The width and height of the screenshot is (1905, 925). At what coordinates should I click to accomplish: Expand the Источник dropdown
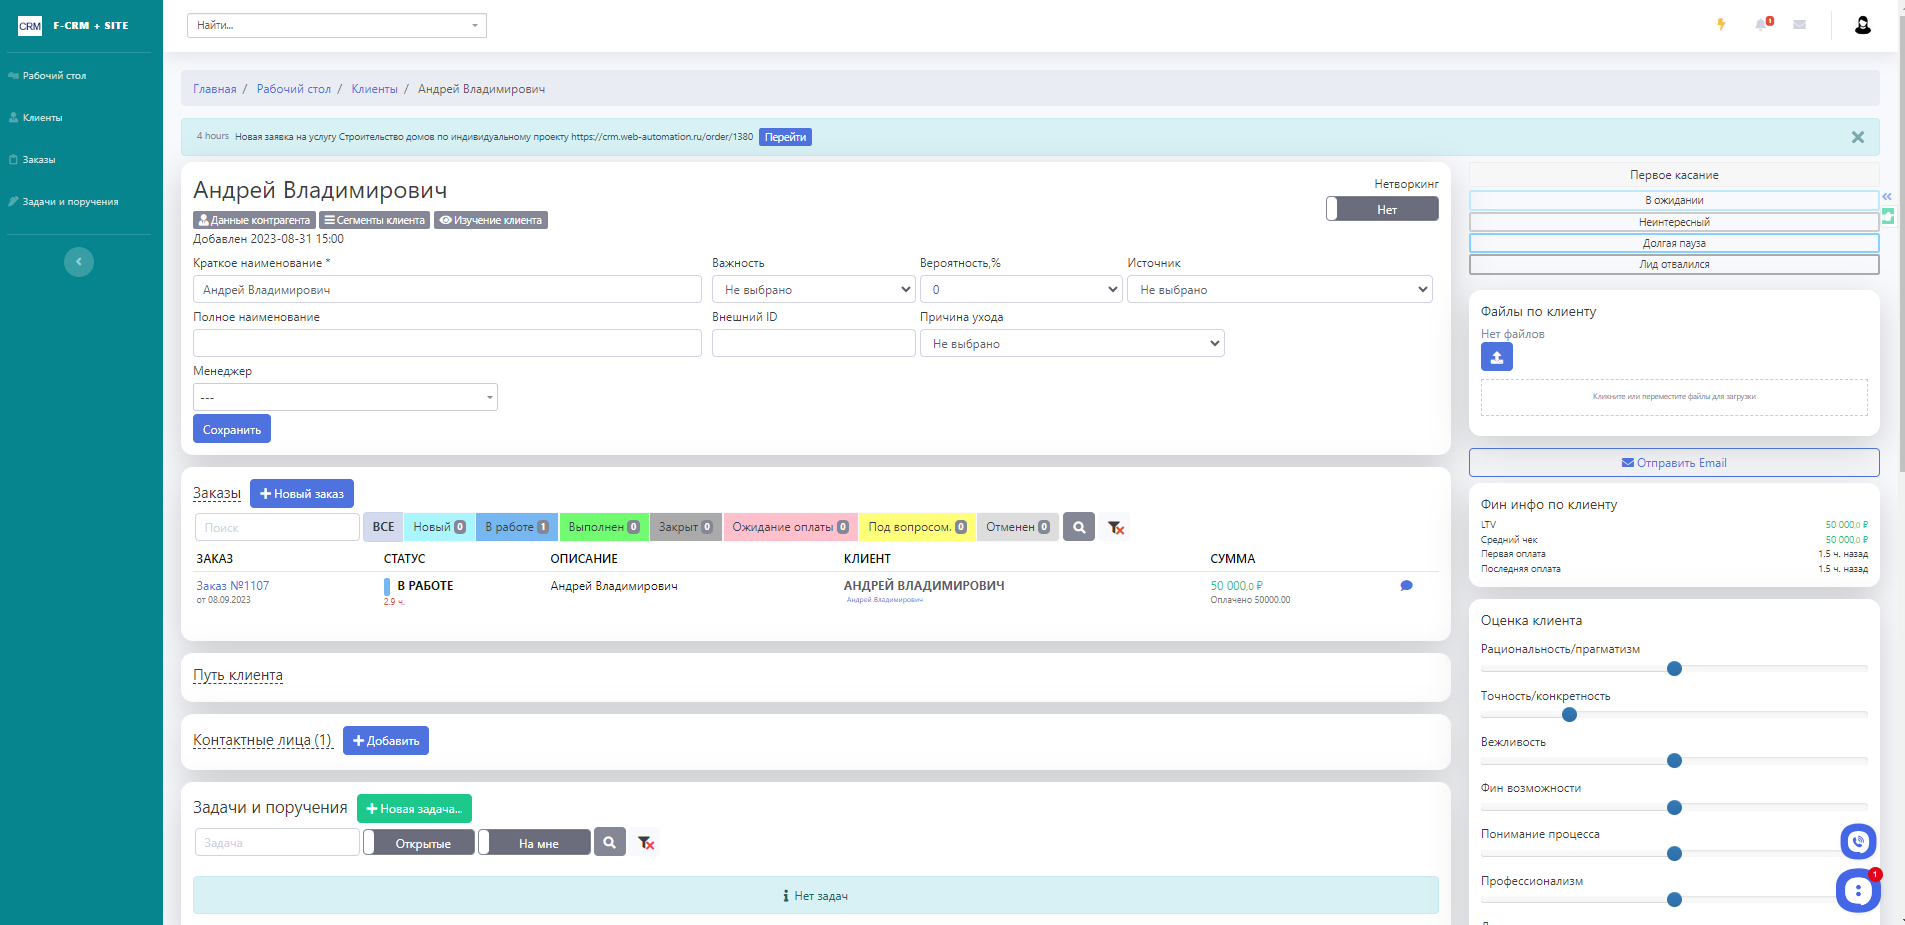pos(1279,290)
